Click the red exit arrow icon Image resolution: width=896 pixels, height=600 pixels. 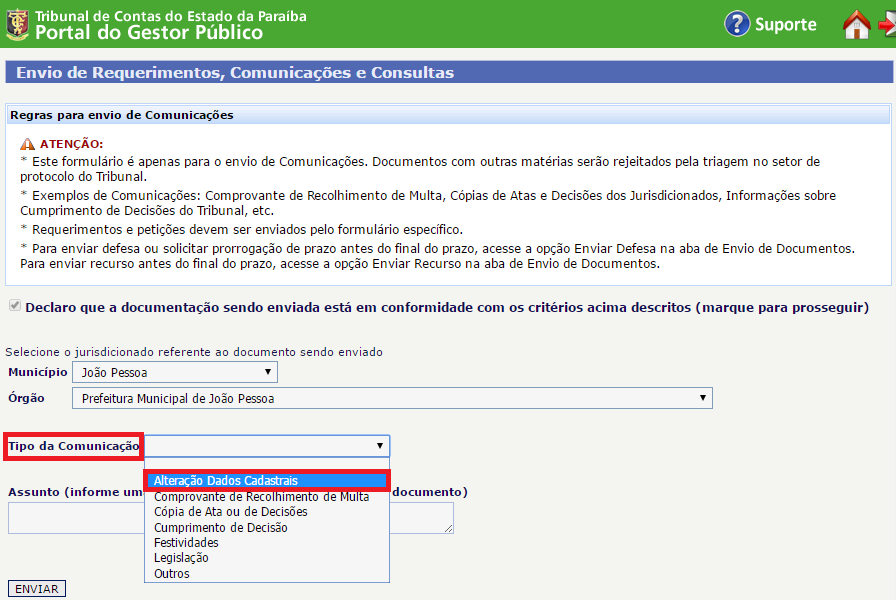pos(887,25)
